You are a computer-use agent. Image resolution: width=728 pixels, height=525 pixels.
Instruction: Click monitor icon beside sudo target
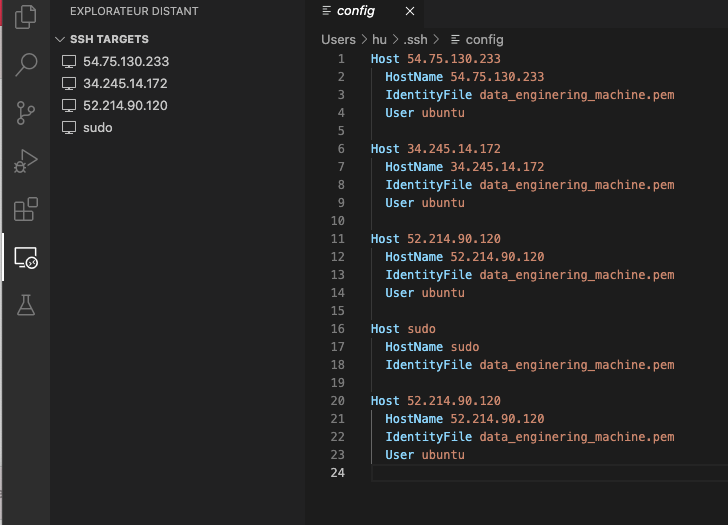coord(69,128)
